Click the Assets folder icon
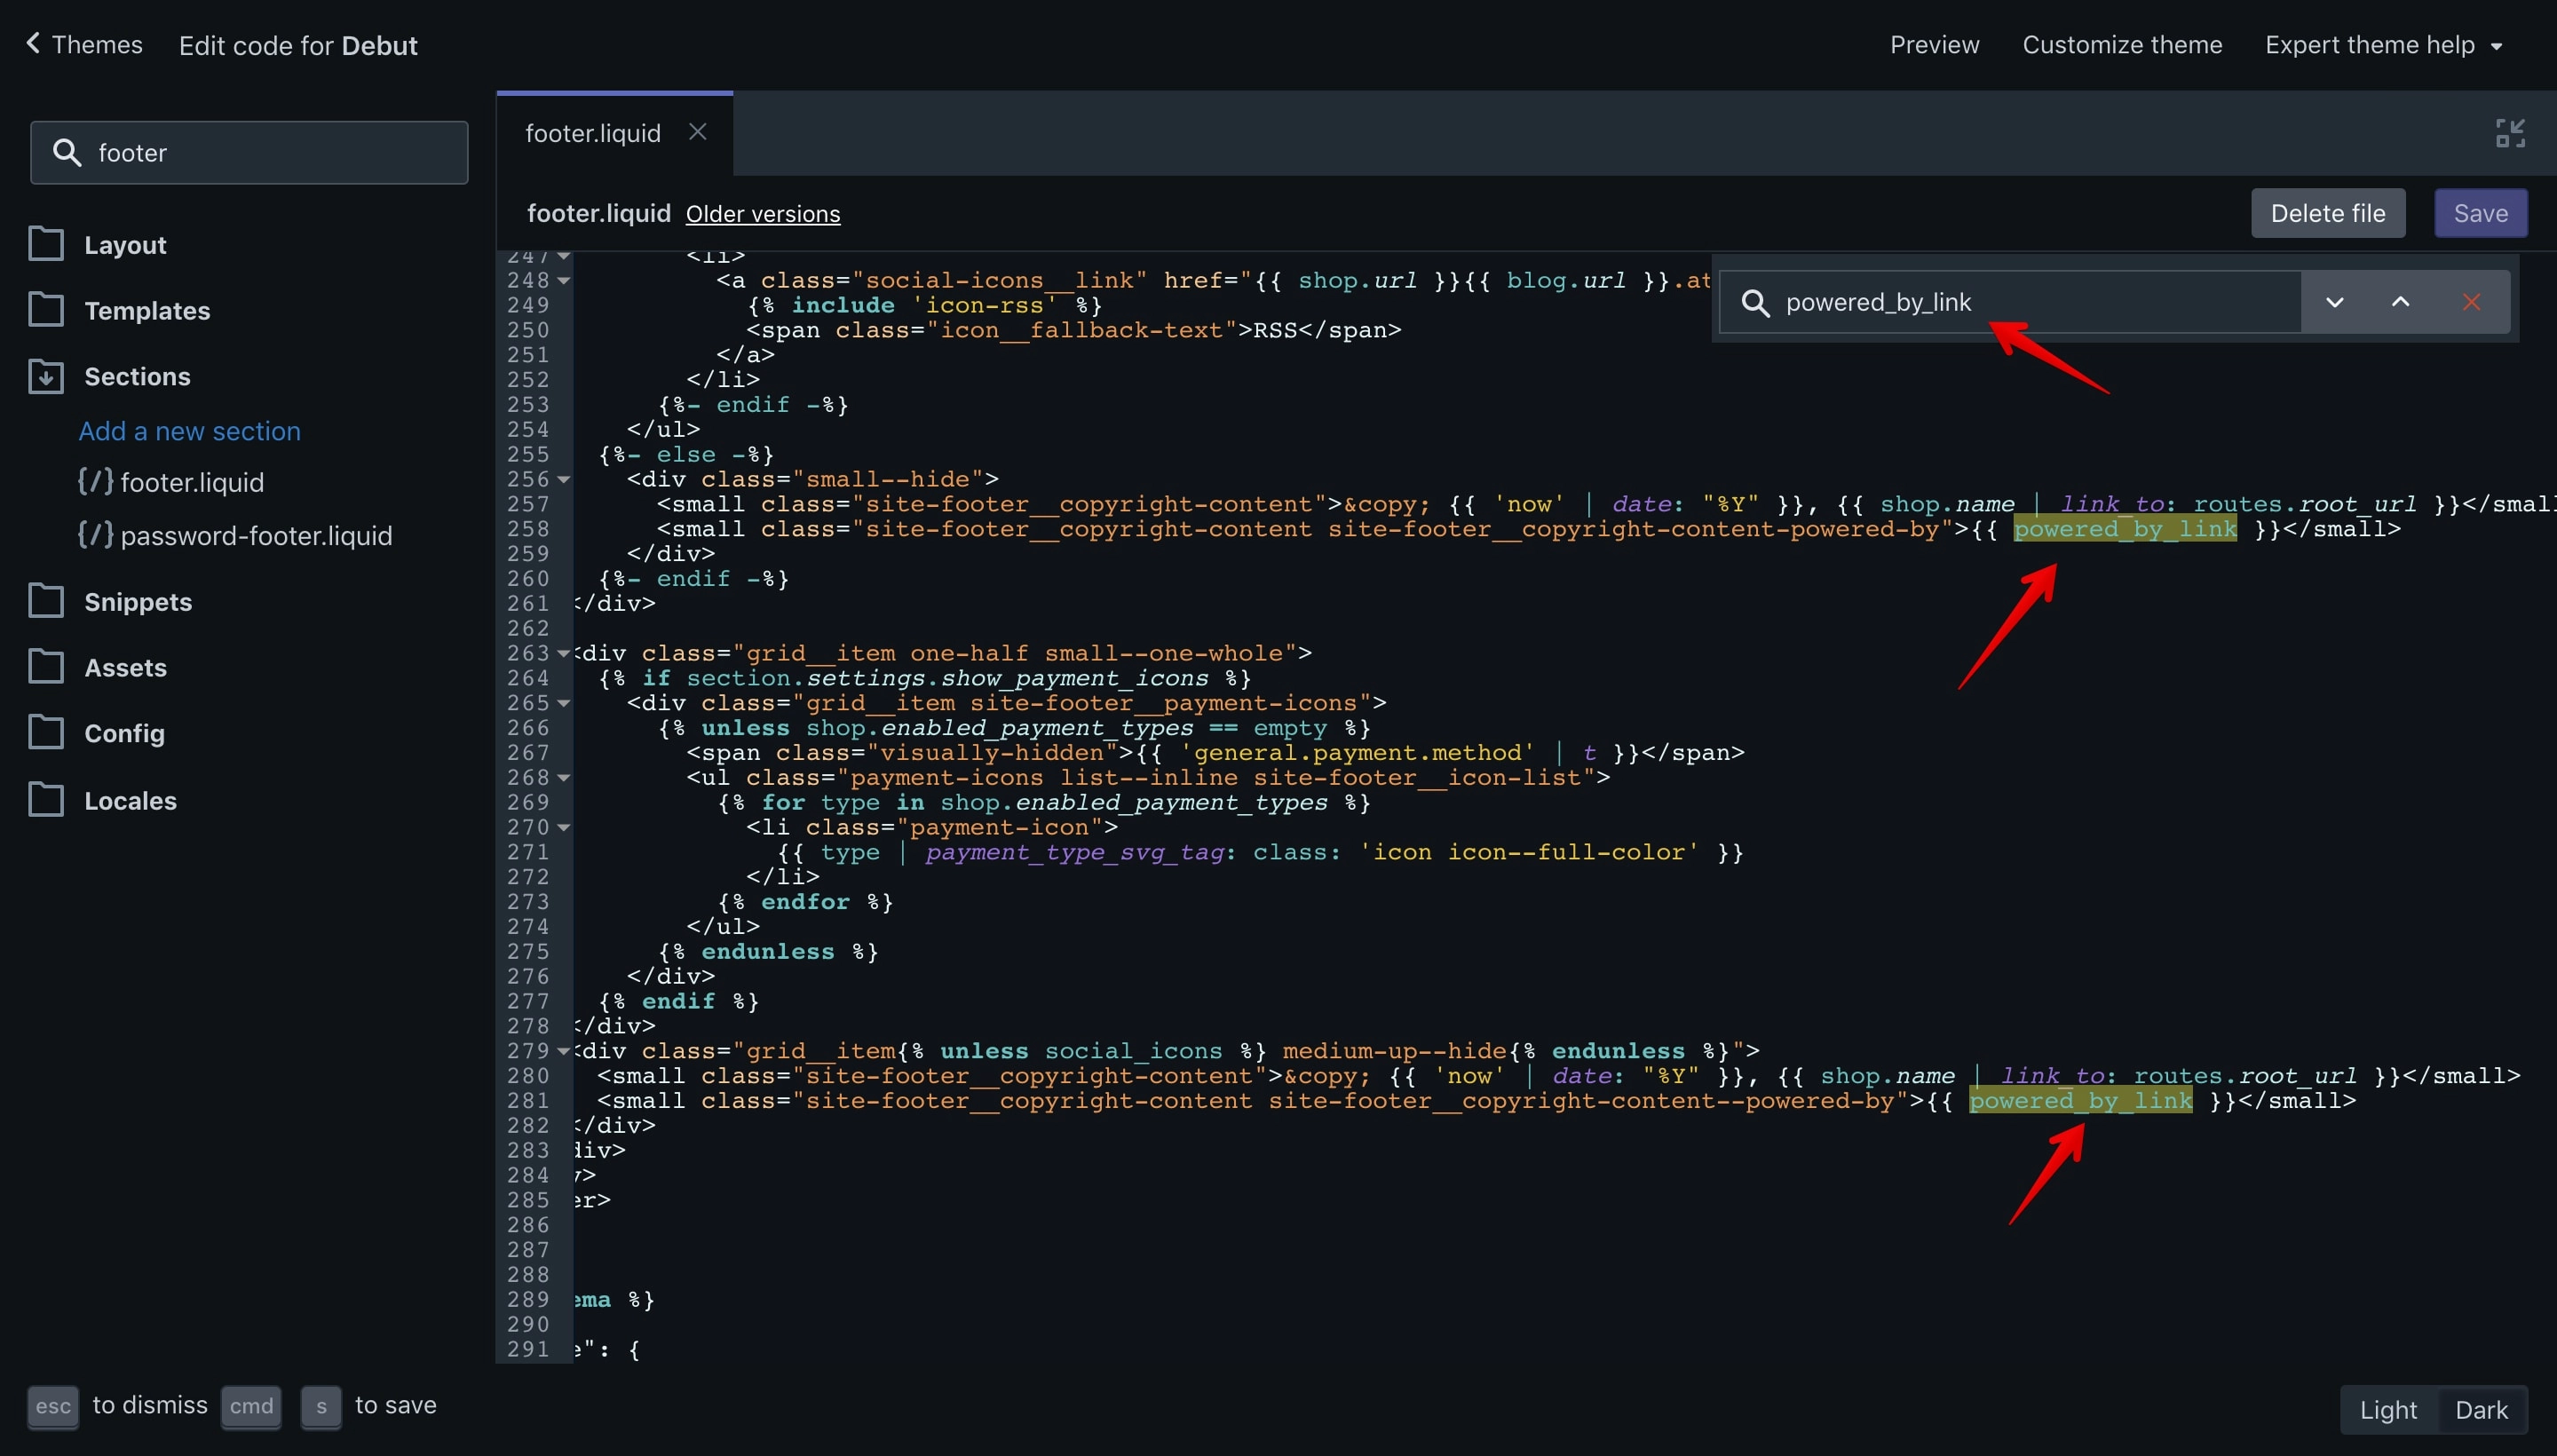This screenshot has height=1456, width=2557. 46,667
